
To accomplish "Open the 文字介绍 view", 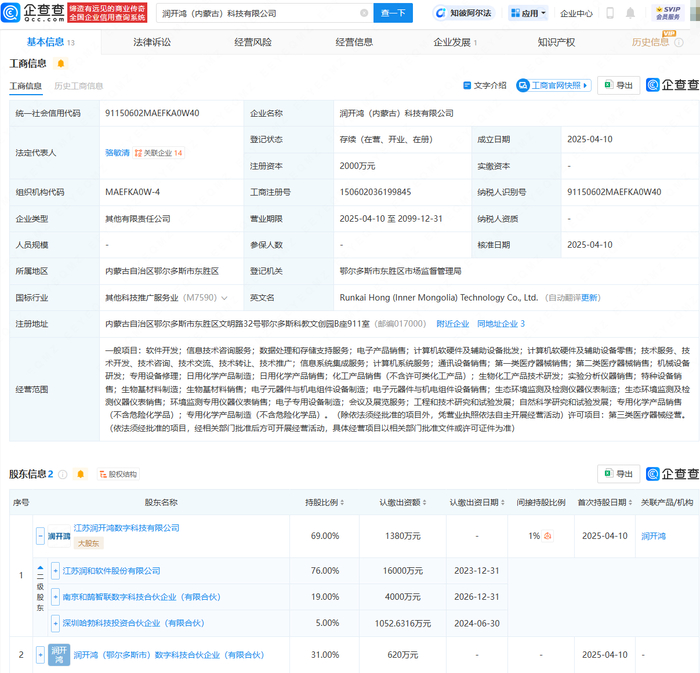I will point(484,85).
